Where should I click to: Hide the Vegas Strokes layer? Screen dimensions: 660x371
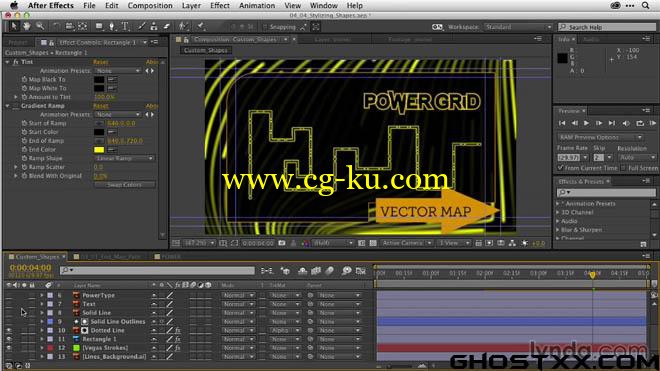[9, 348]
